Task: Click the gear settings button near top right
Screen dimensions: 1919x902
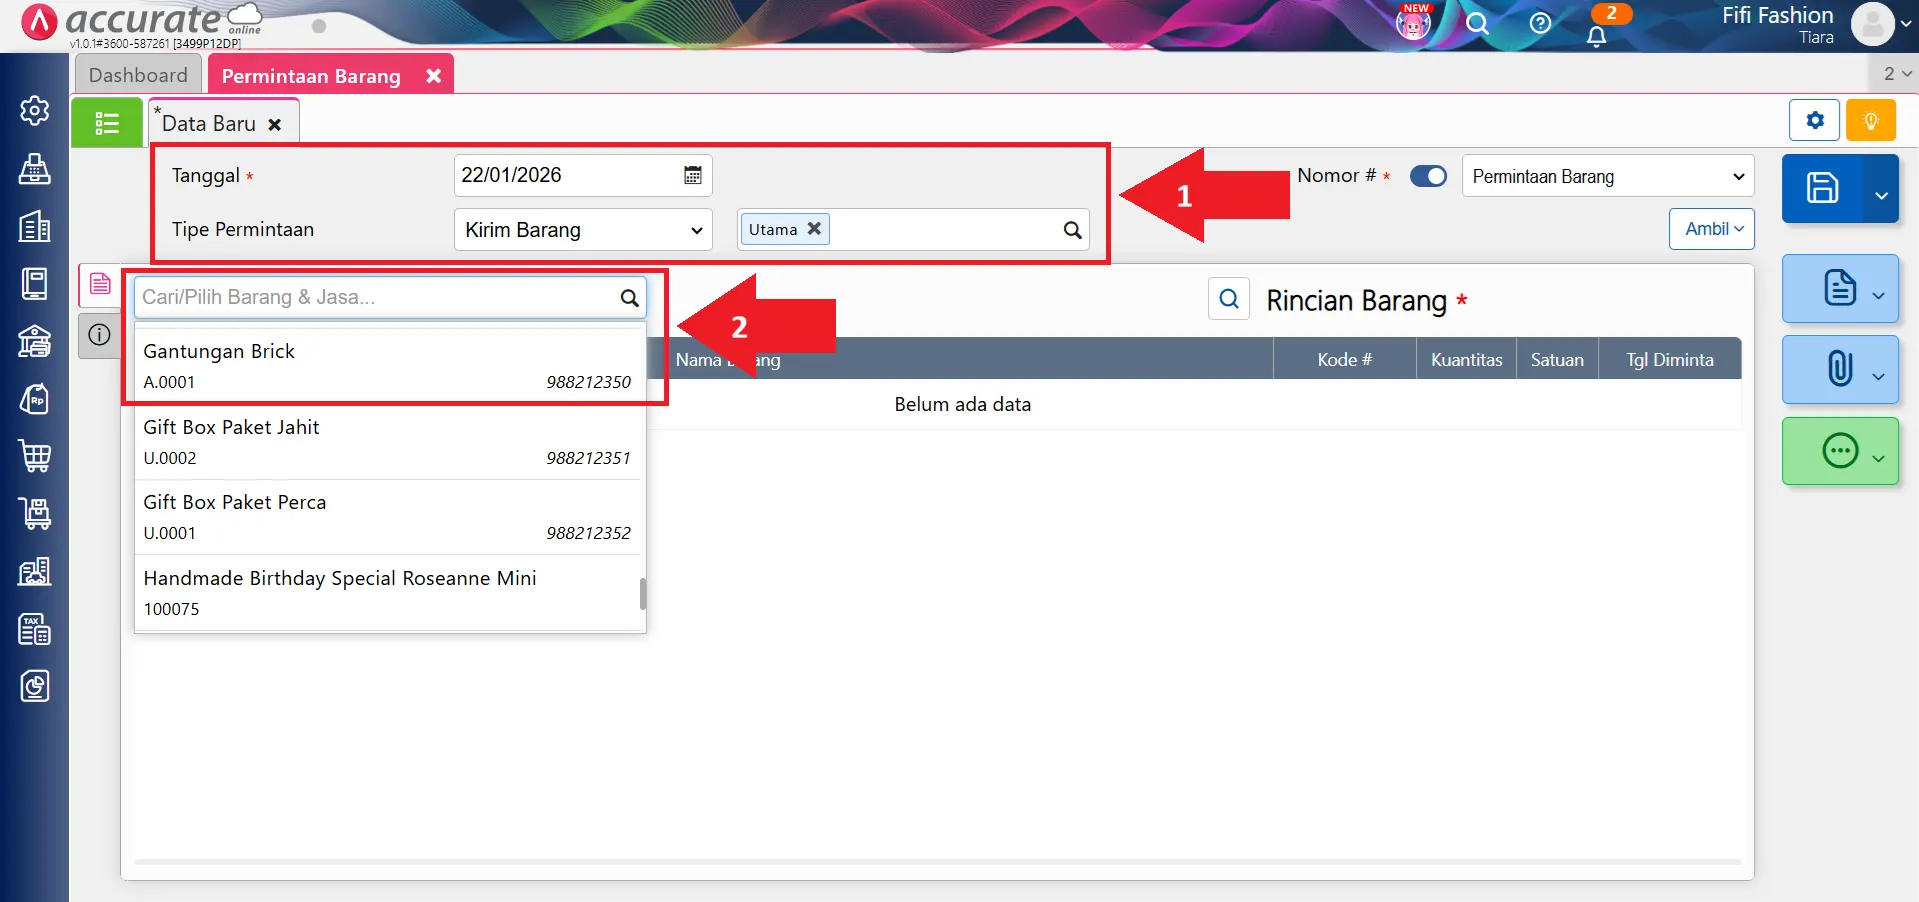Action: click(1814, 121)
